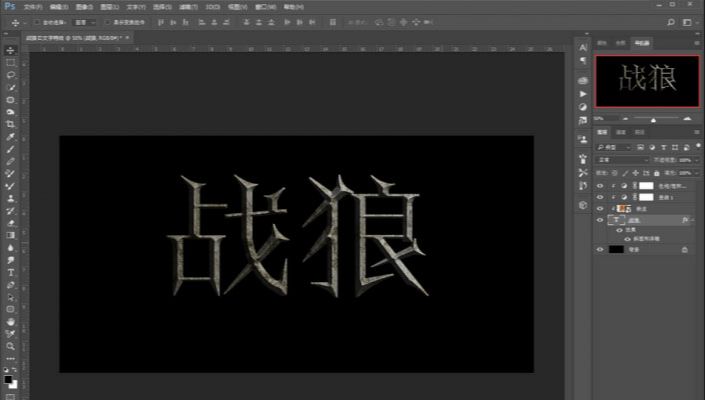Select the Lasso tool

[x=10, y=75]
